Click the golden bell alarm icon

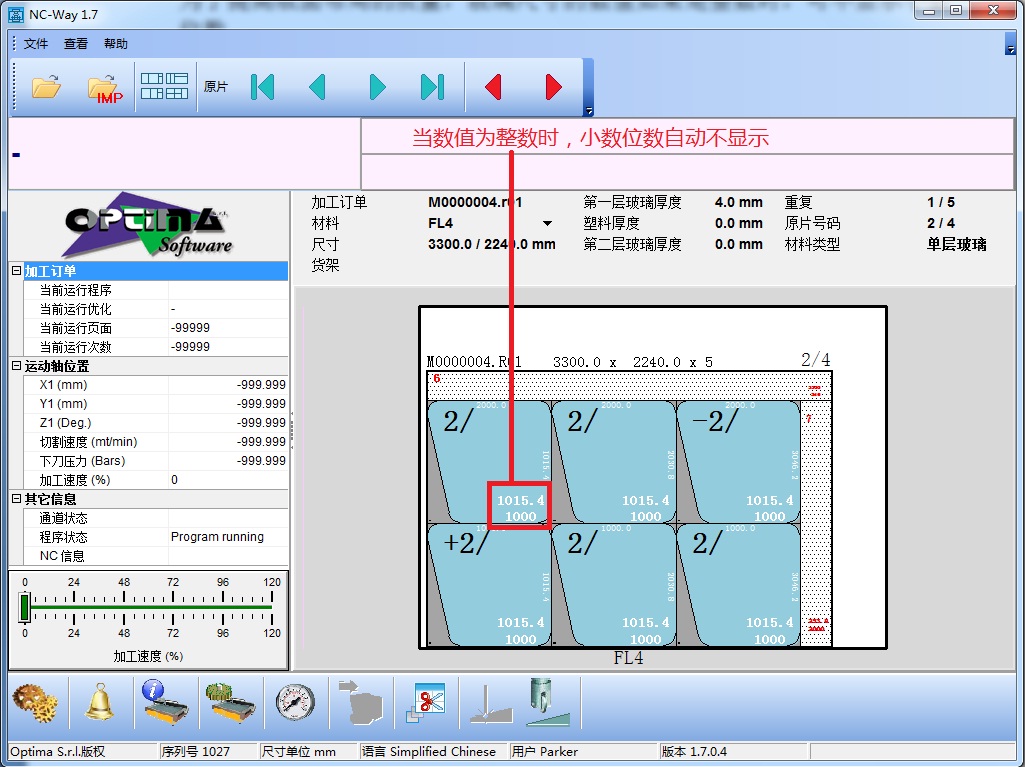[x=98, y=701]
